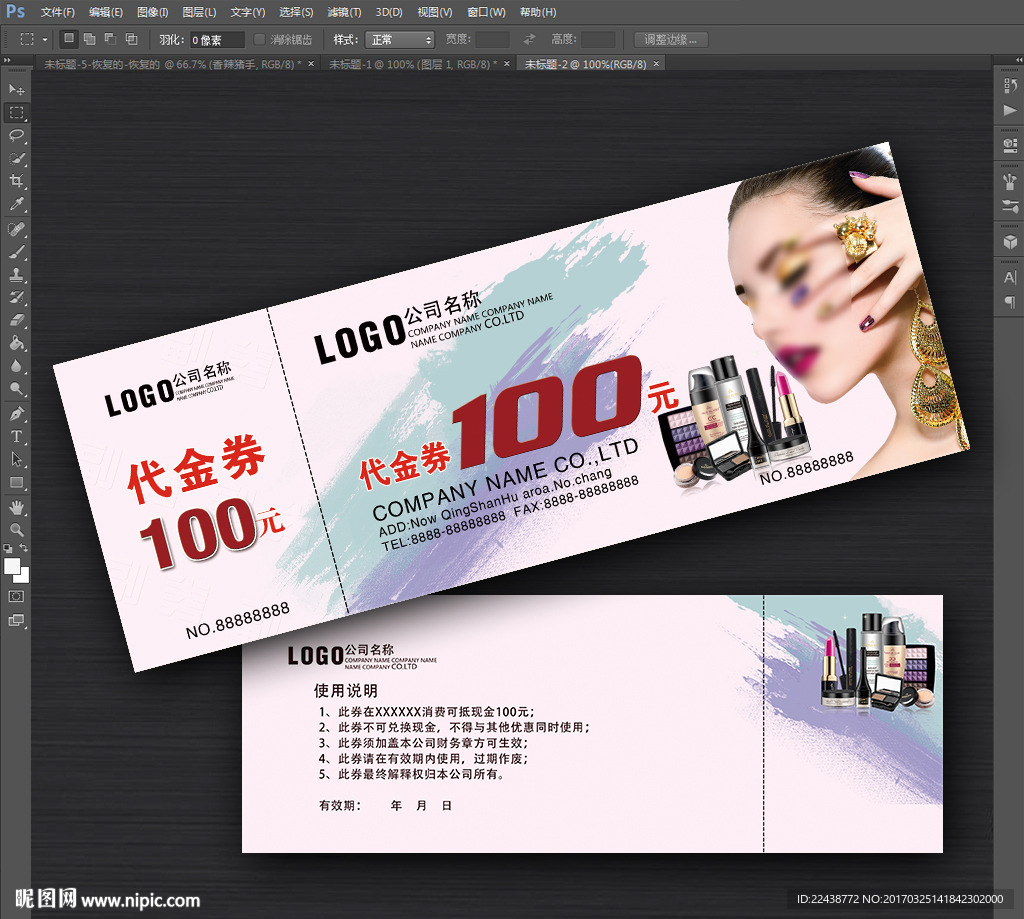
Task: Select the Pen tool
Action: pos(16,414)
